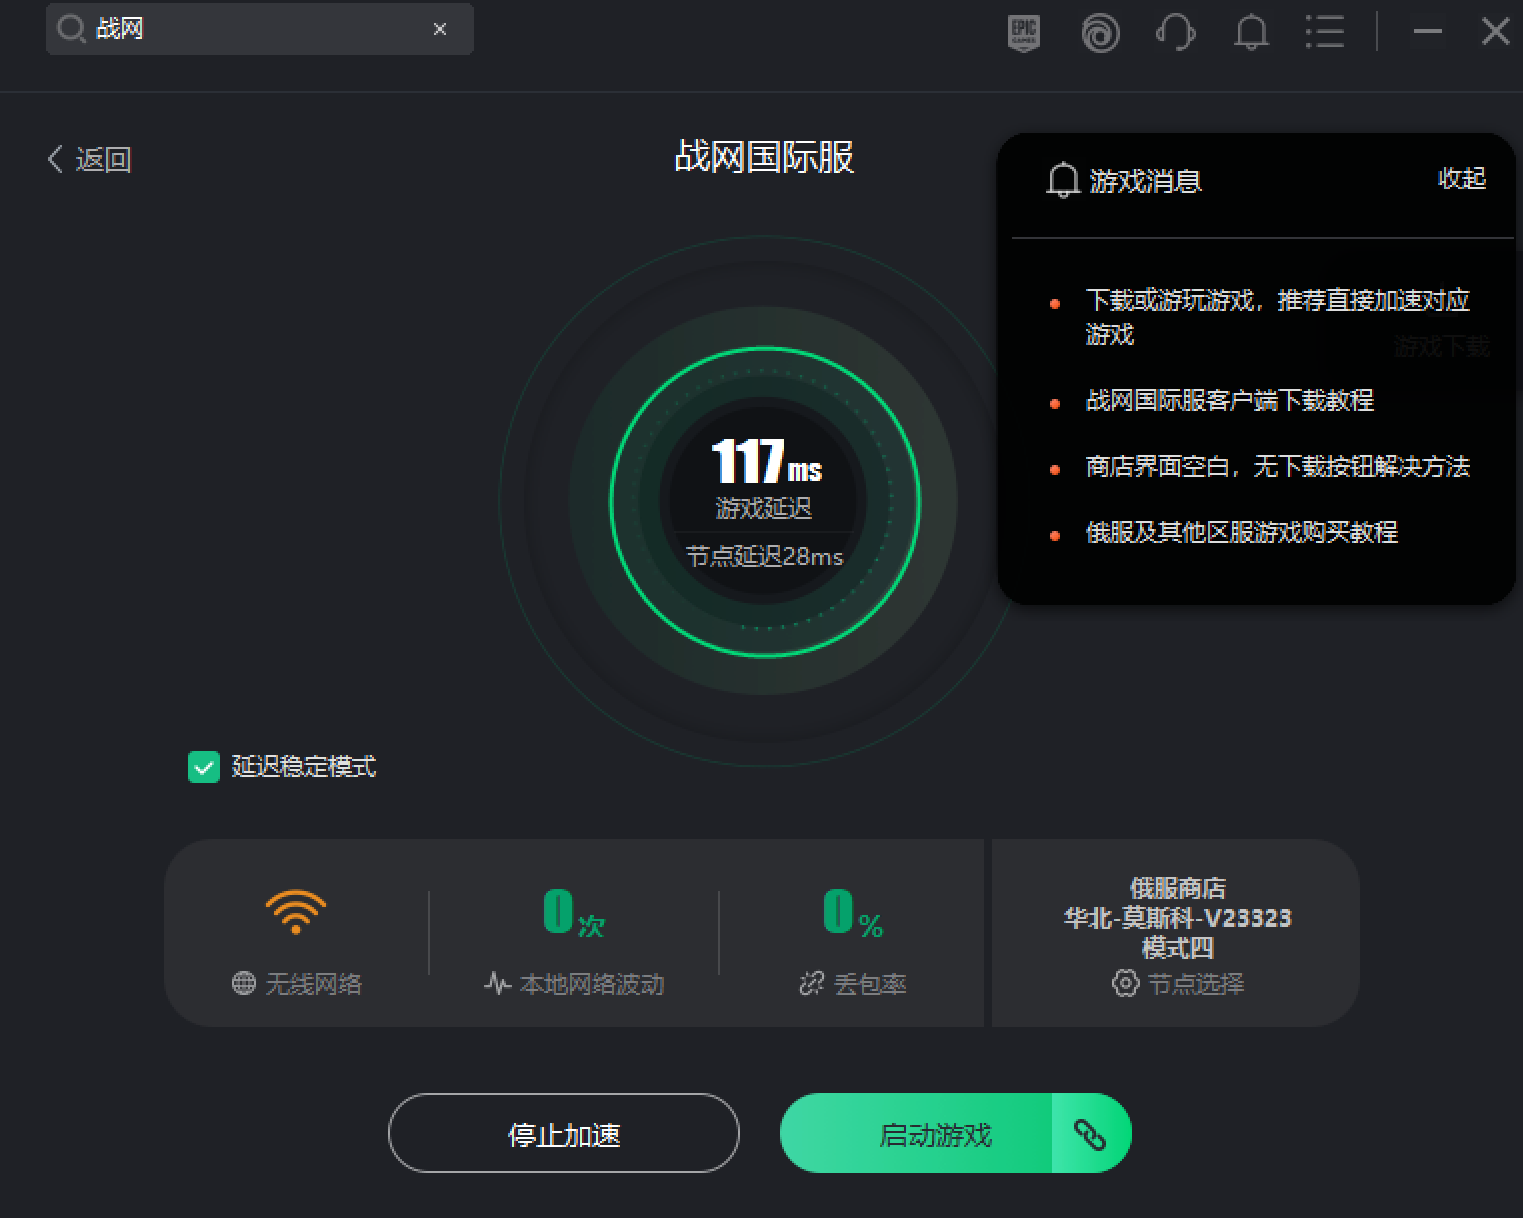
Task: Click the globe icon beside 无线网络
Action: 244,983
